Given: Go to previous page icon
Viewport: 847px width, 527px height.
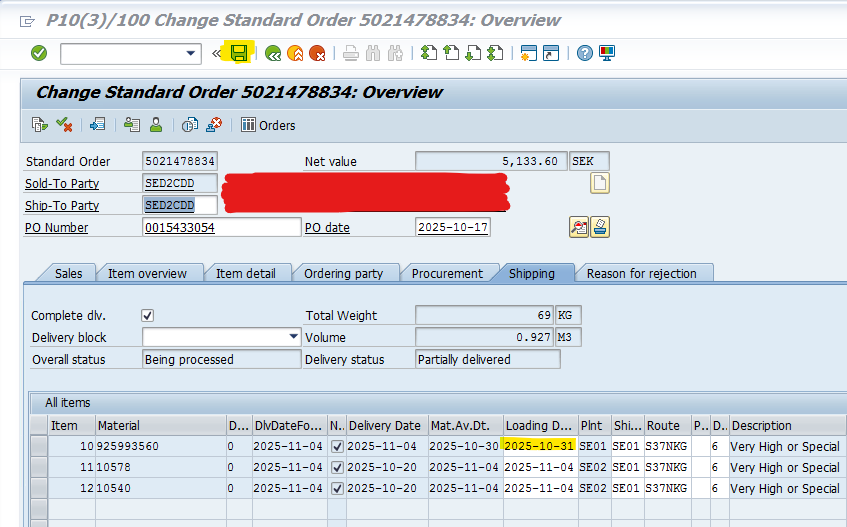Looking at the screenshot, I should tap(451, 53).
